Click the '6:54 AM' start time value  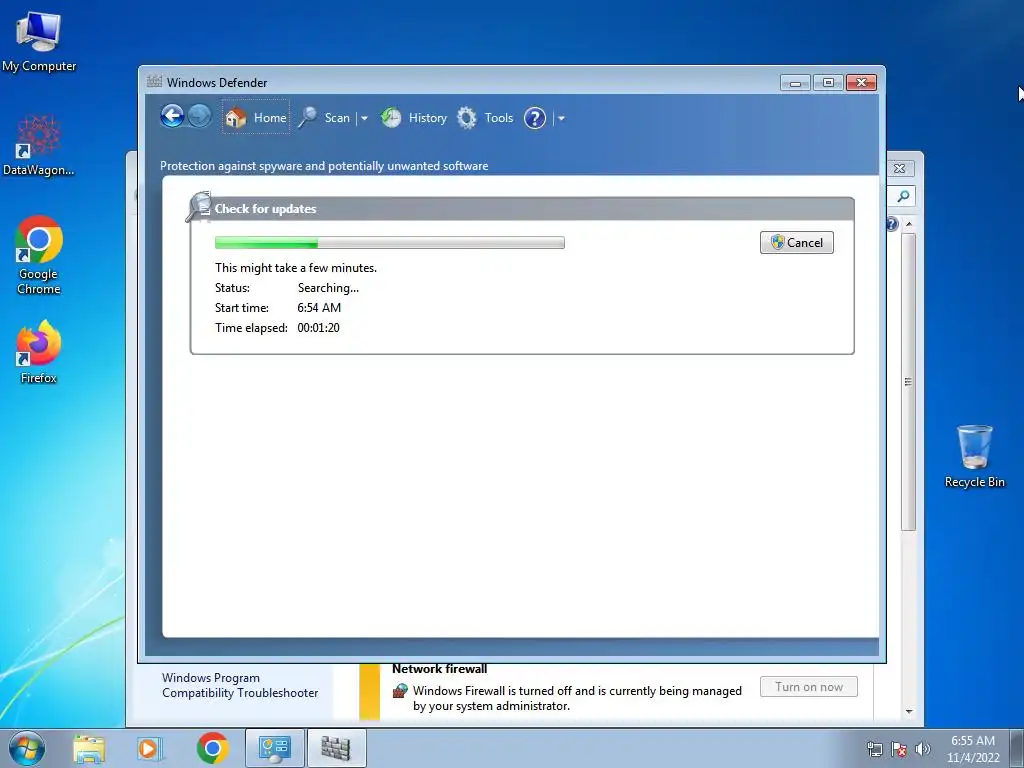(319, 308)
